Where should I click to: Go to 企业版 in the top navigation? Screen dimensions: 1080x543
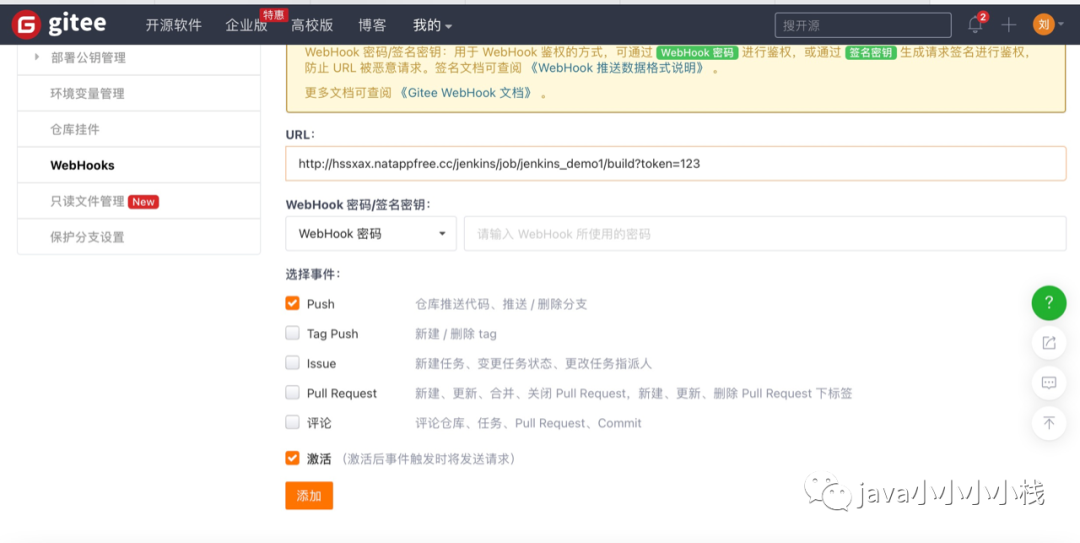tap(246, 25)
